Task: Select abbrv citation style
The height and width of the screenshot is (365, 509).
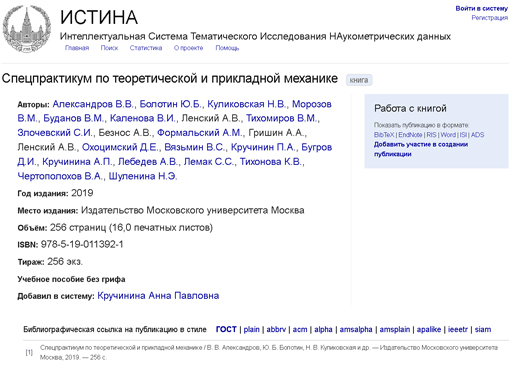Action: tap(276, 329)
